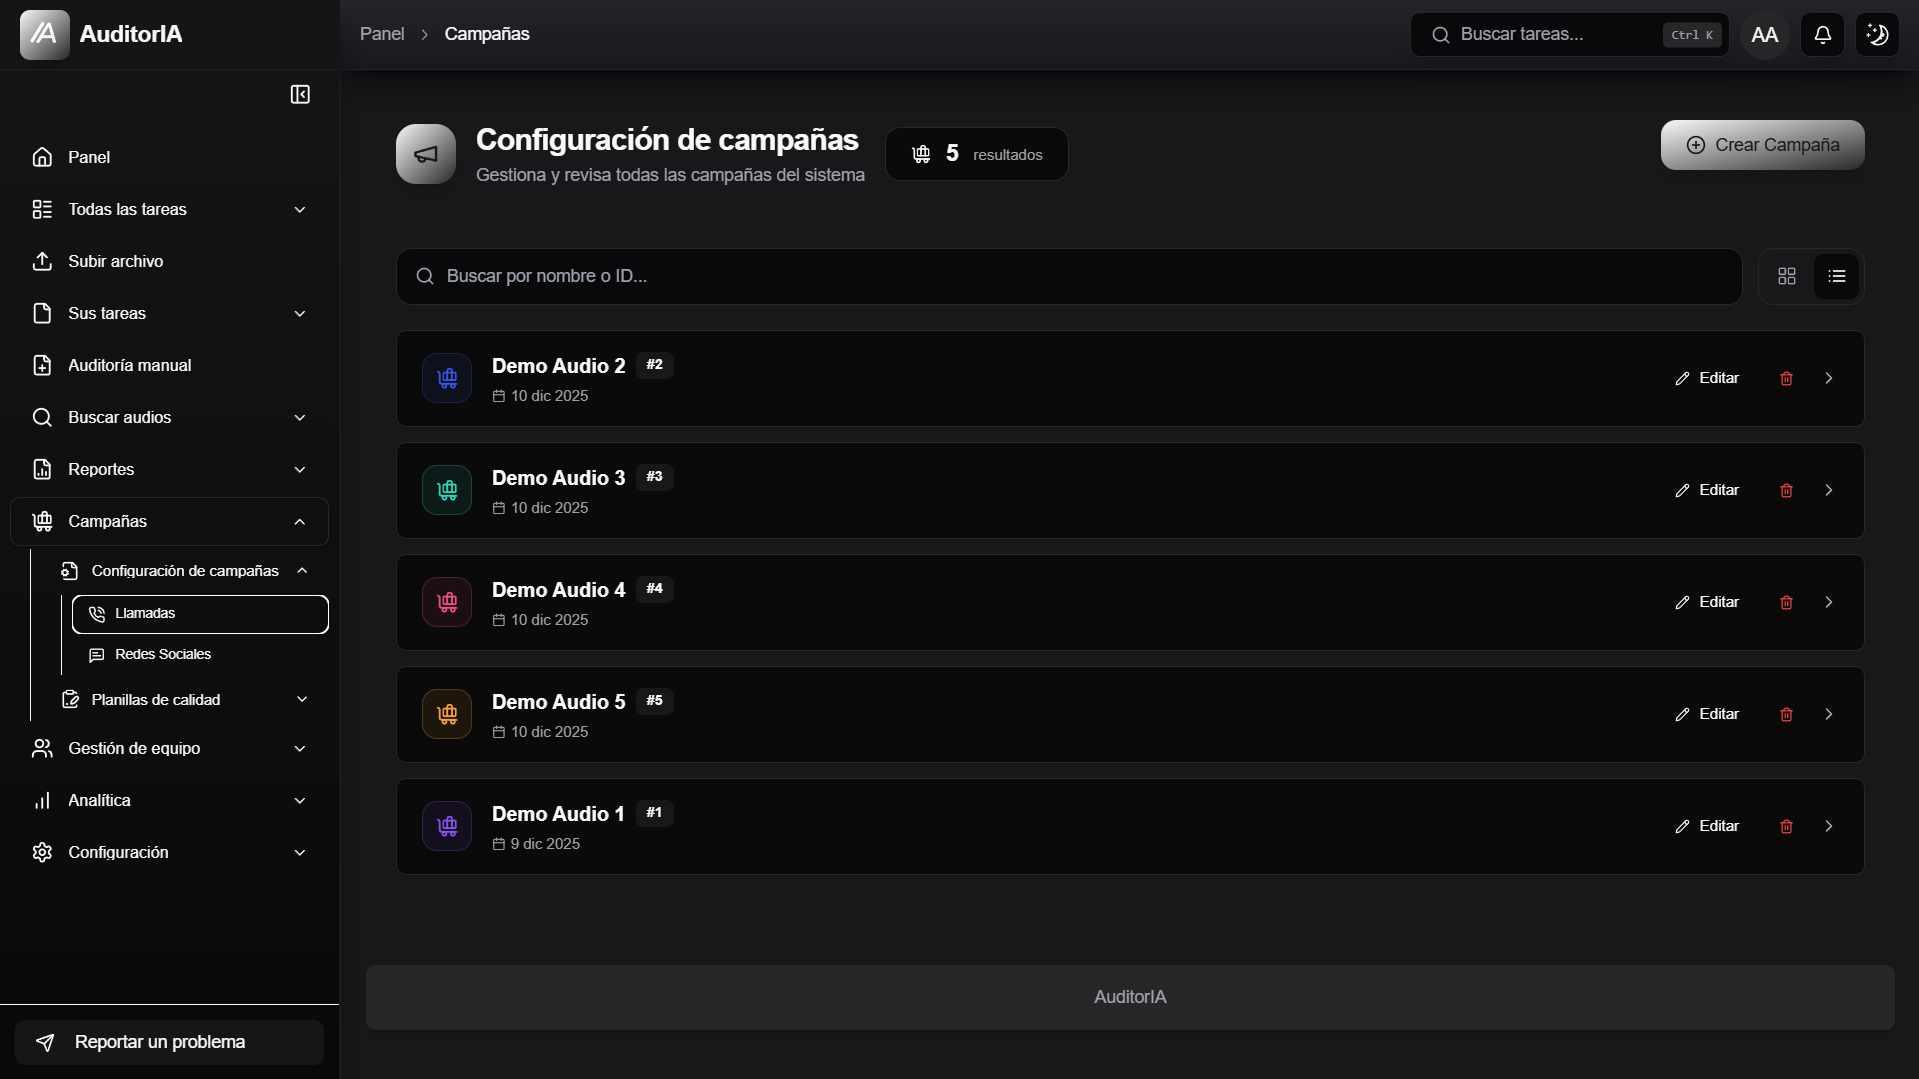Focus the Buscar tareas search box
This screenshot has width=1919, height=1079.
[x=1569, y=34]
